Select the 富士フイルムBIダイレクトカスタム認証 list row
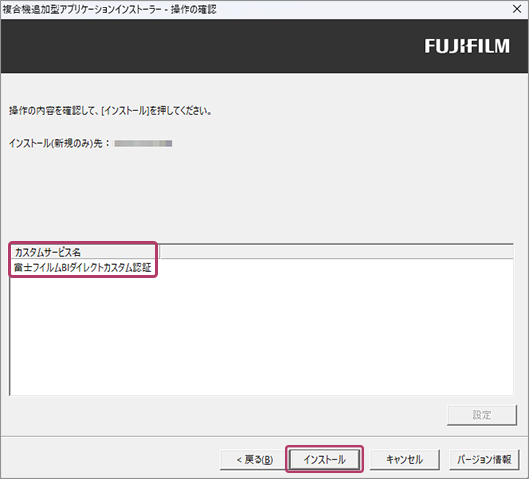529x479 pixels. (x=83, y=267)
